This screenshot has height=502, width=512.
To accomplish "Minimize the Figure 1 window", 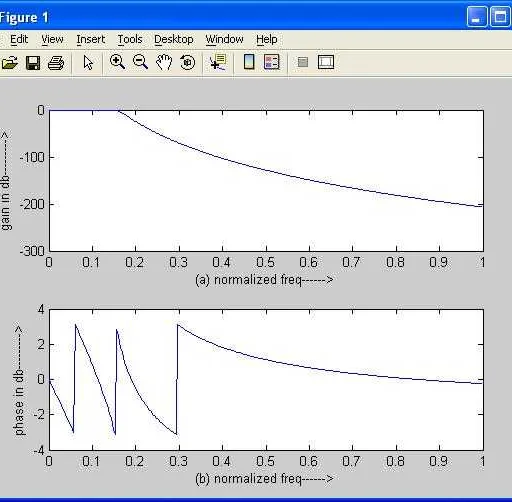I will (477, 17).
